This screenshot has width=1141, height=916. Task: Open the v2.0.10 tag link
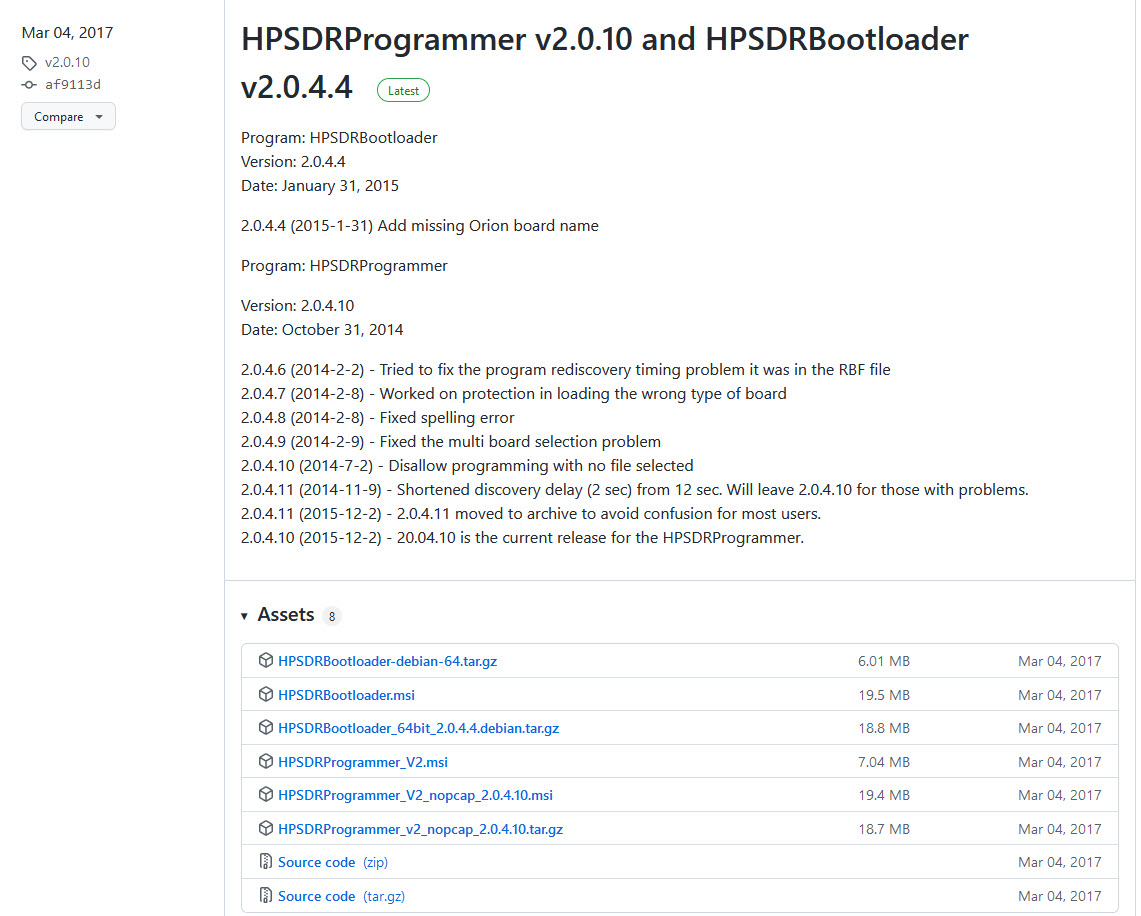coord(67,62)
